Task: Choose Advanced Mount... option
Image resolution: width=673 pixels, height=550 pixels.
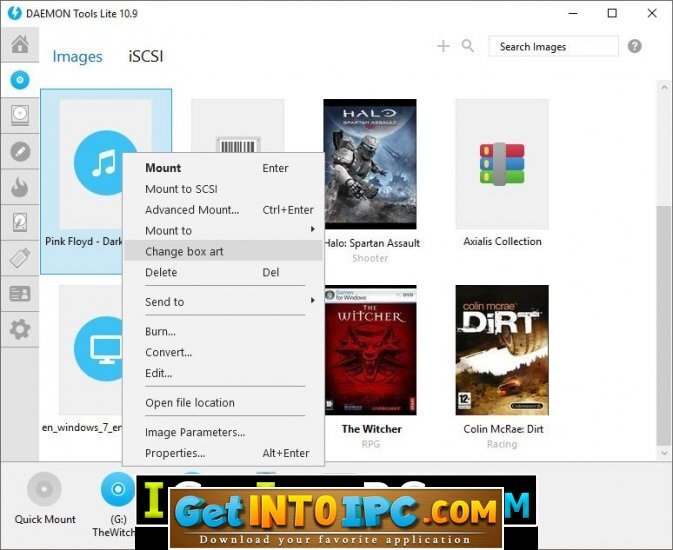Action: (223, 210)
